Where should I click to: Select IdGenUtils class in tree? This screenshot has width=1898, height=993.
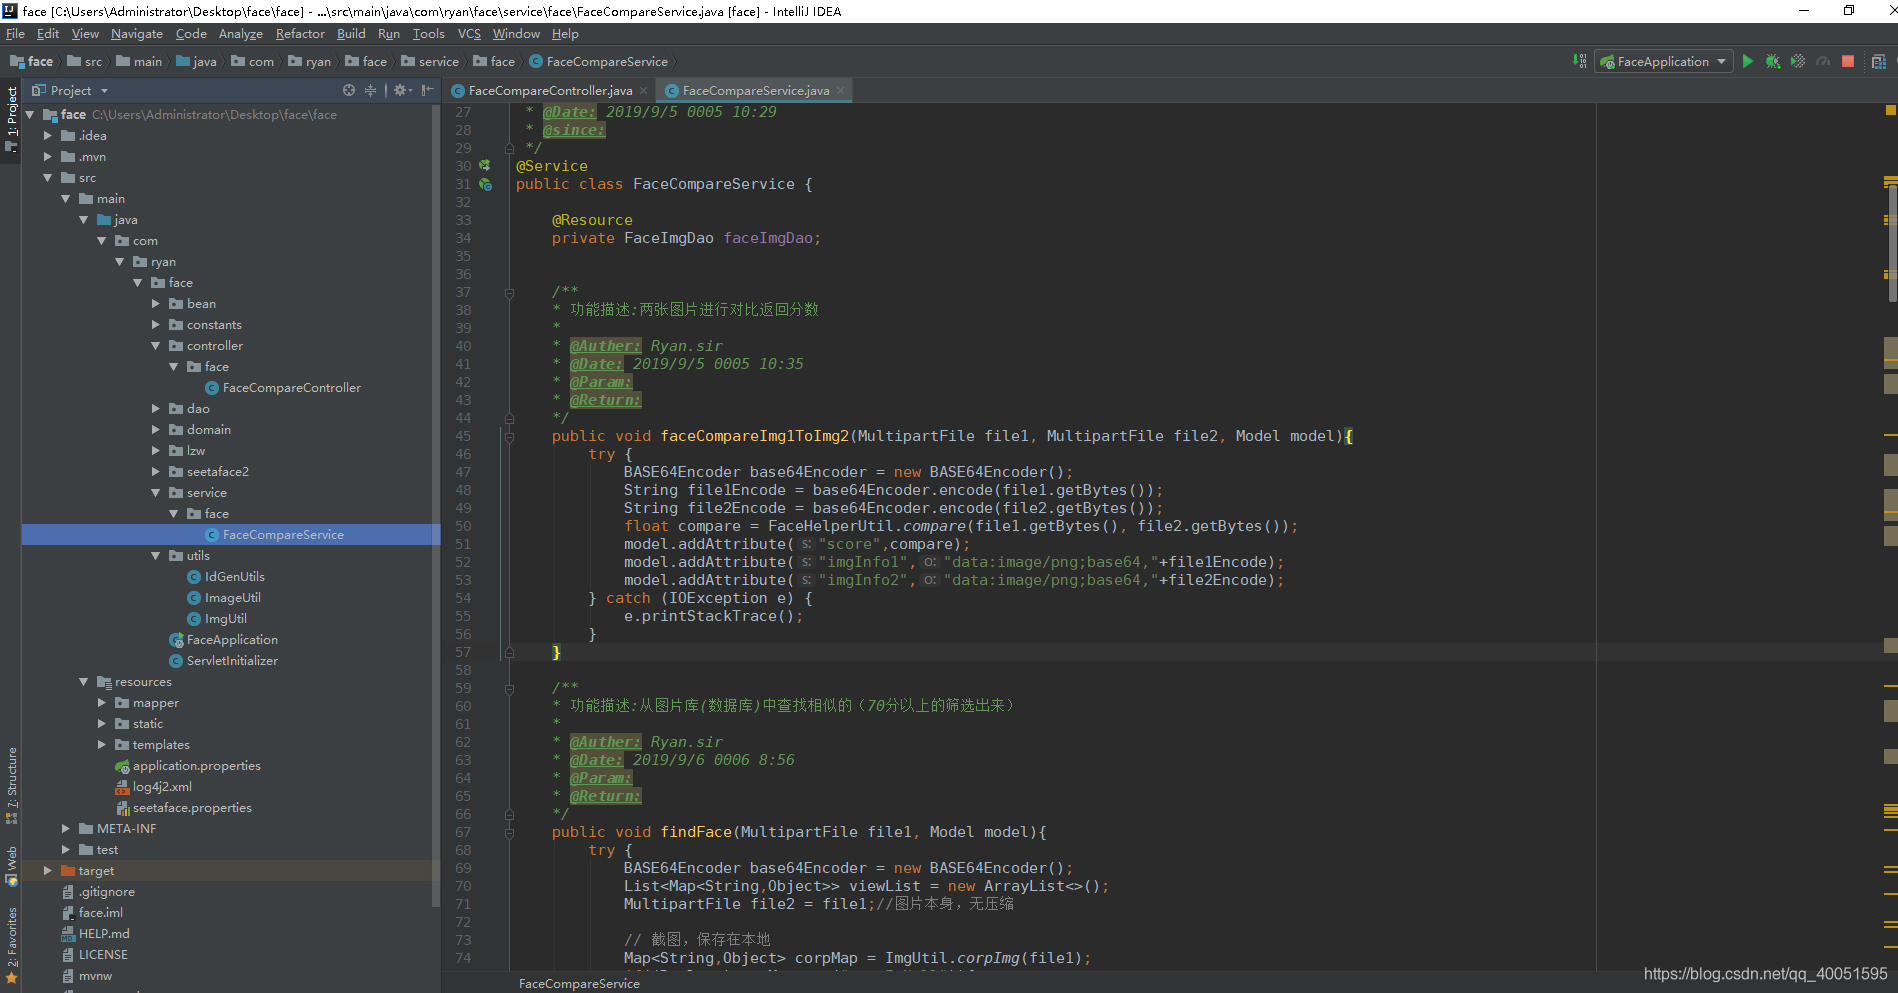click(x=234, y=577)
